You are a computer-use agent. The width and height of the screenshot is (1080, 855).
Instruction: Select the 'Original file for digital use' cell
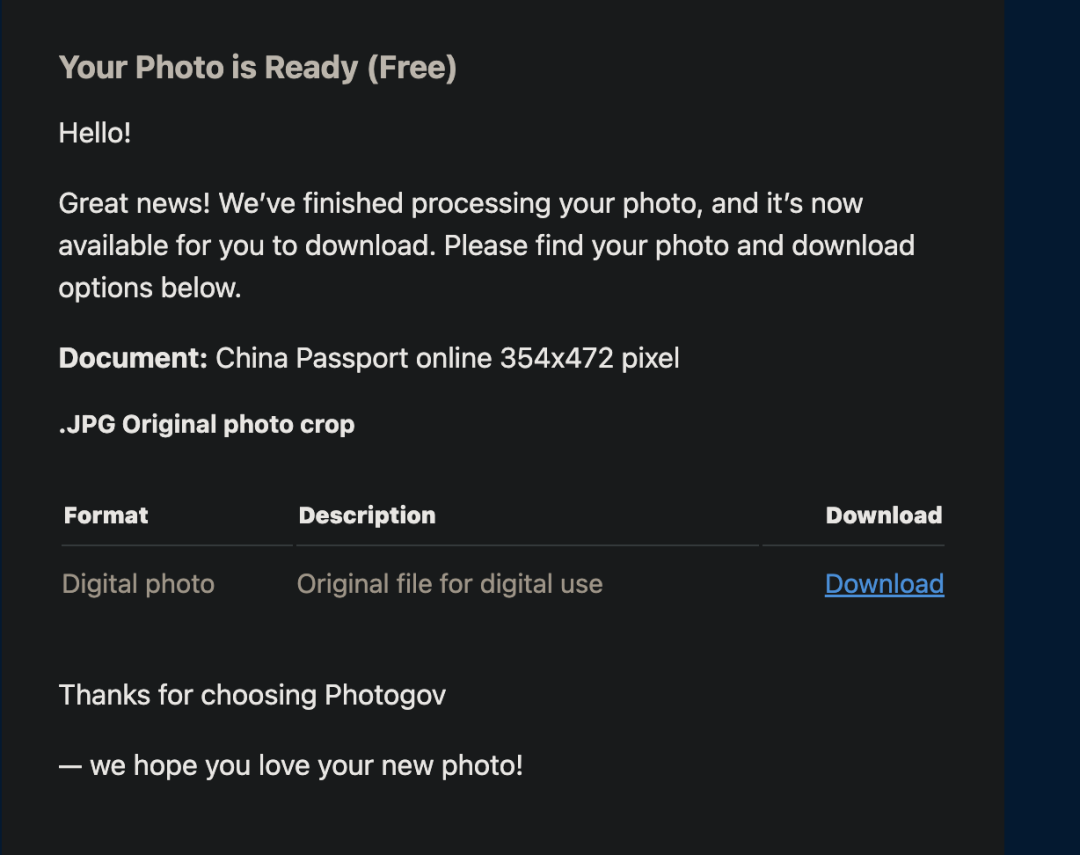point(450,584)
